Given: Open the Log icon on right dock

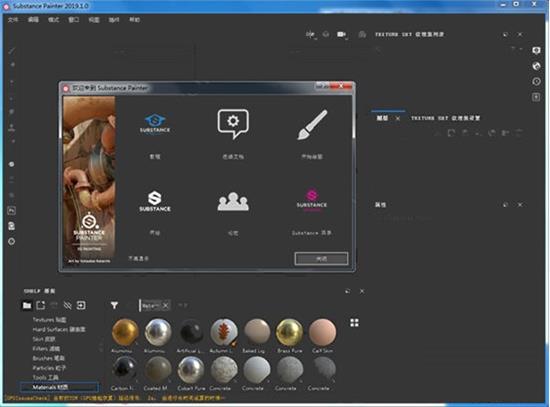Looking at the screenshot, I should coord(536,97).
